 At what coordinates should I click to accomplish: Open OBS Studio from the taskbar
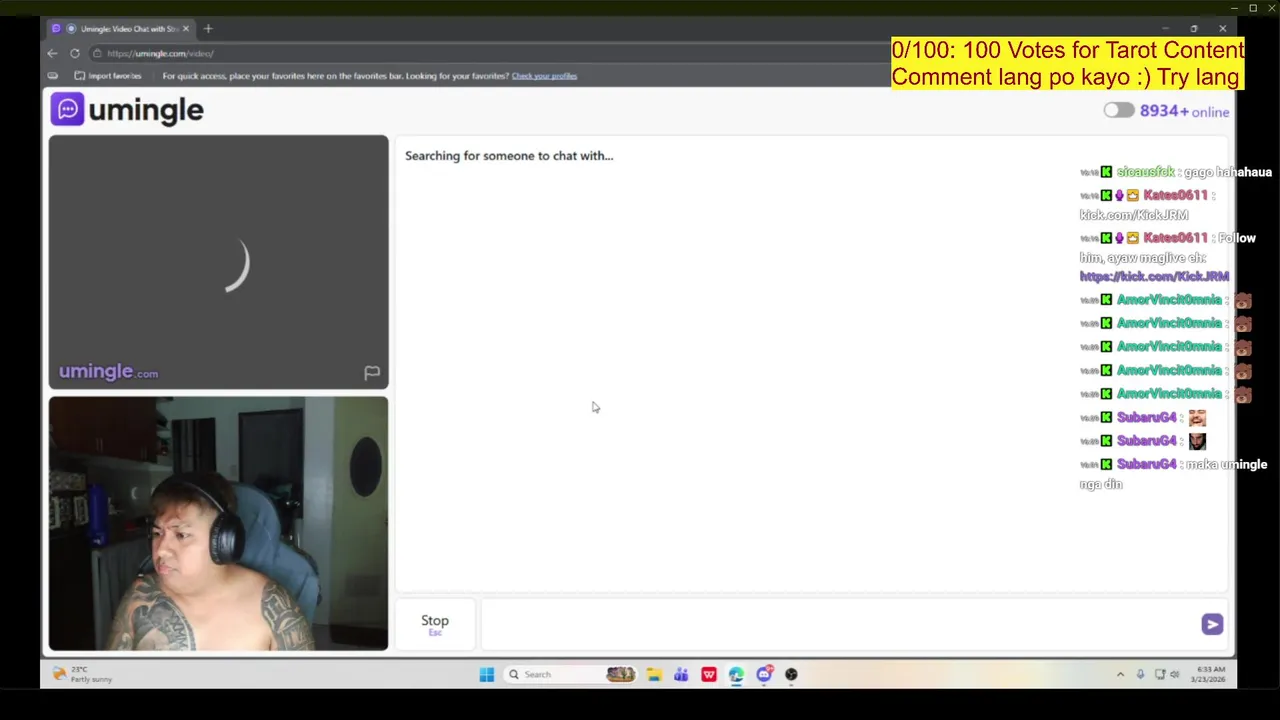791,675
